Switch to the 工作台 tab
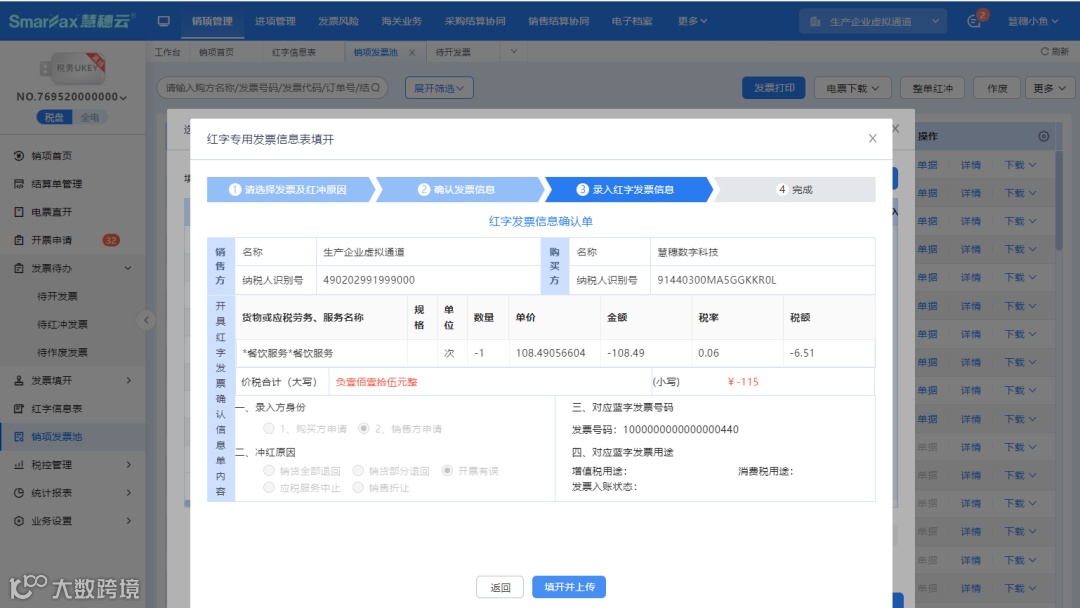This screenshot has width=1080, height=608. pos(167,52)
